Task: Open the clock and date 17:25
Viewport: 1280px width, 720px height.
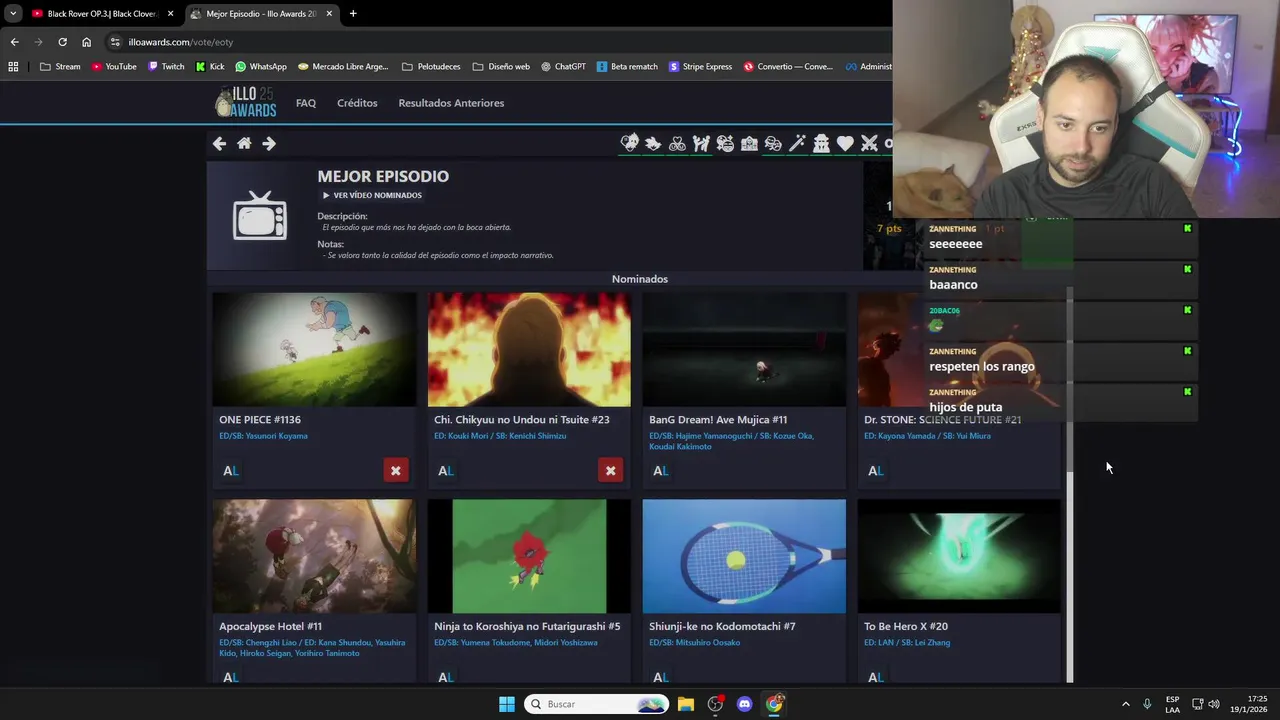Action: 1250,704
